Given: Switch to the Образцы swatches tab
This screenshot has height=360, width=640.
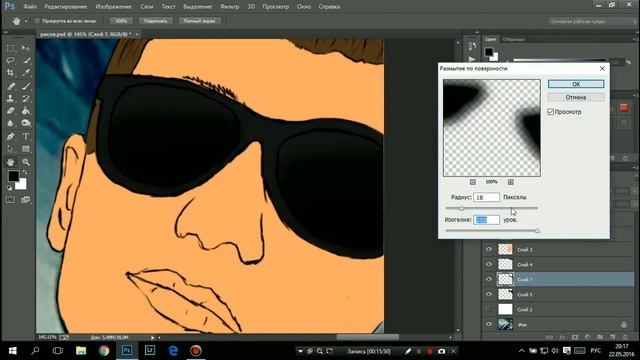Looking at the screenshot, I should 513,40.
